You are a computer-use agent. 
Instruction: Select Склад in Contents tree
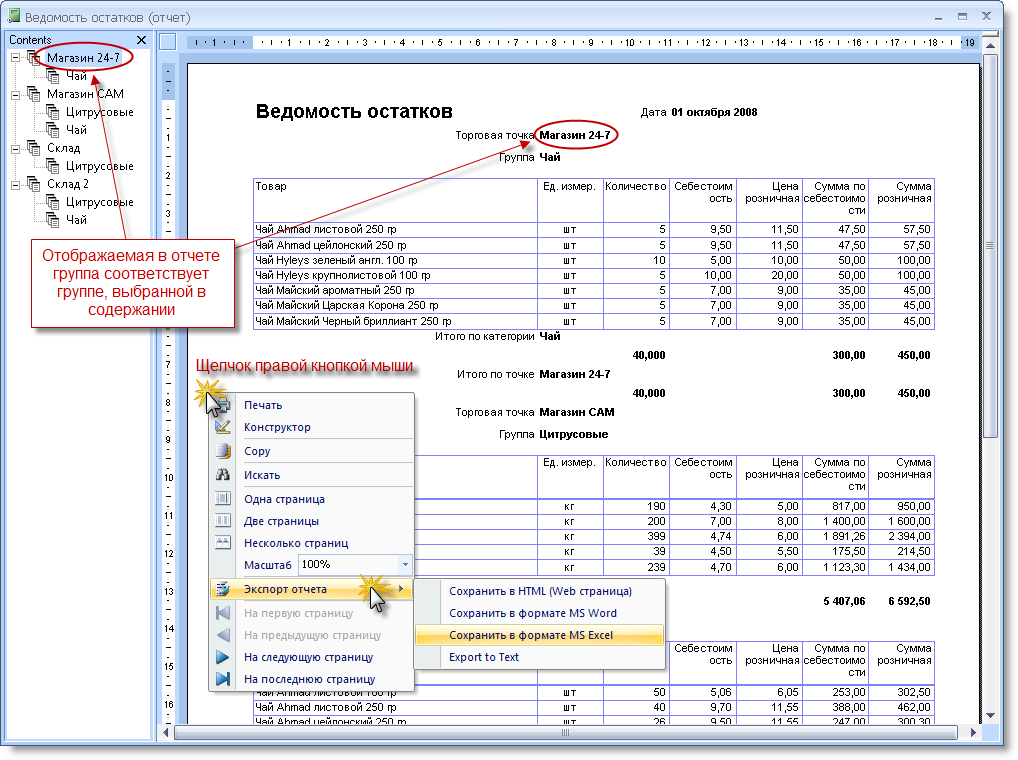click(64, 148)
